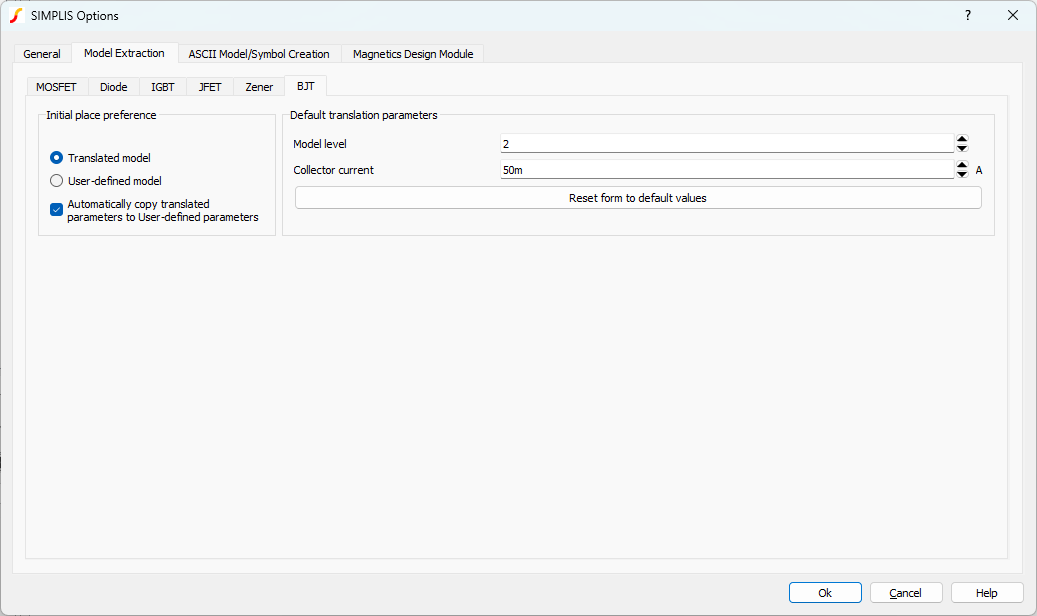
Task: Click the Collector current input field
Action: (726, 170)
